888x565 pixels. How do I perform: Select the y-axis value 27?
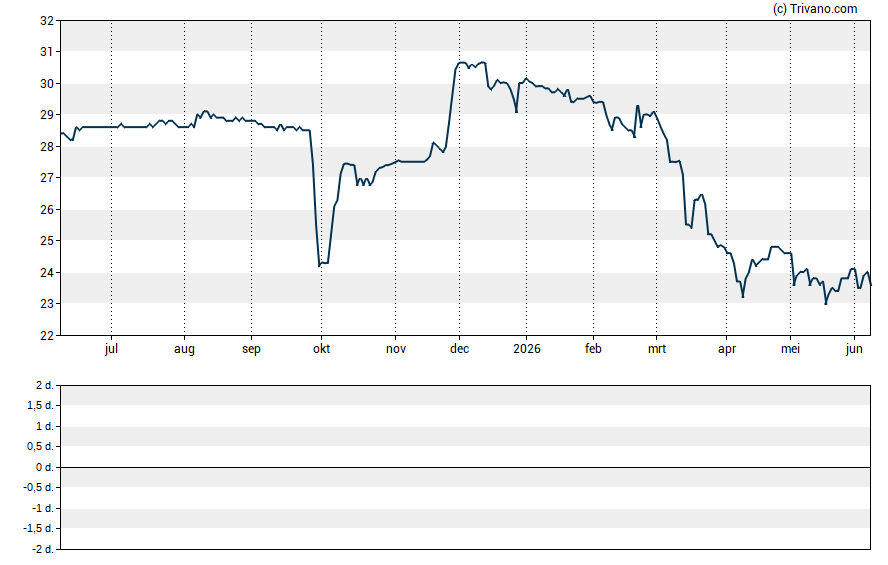[47, 178]
